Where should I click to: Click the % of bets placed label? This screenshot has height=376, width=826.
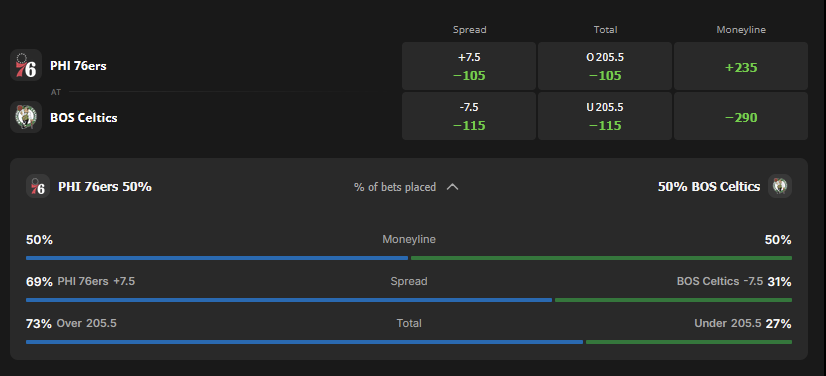coord(395,187)
